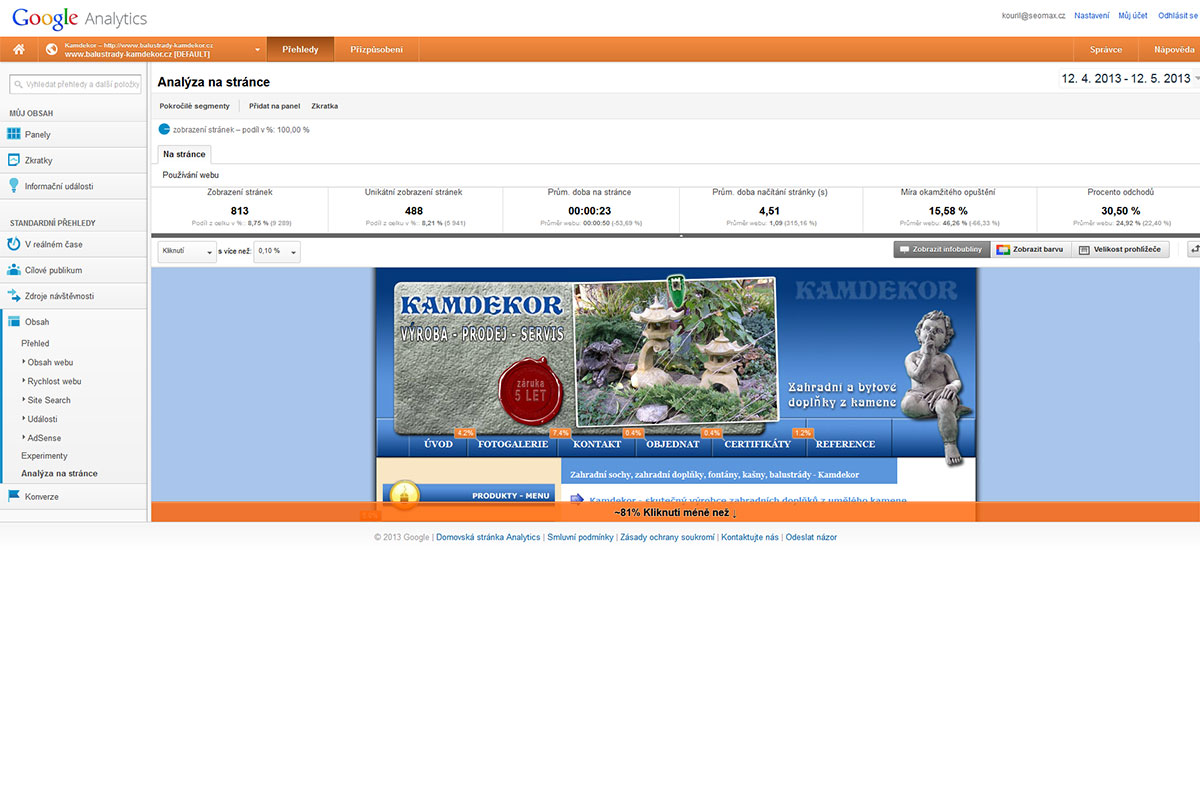1200x805 pixels.
Task: Open the Domovská stránka Analytics footer link
Action: click(x=488, y=537)
